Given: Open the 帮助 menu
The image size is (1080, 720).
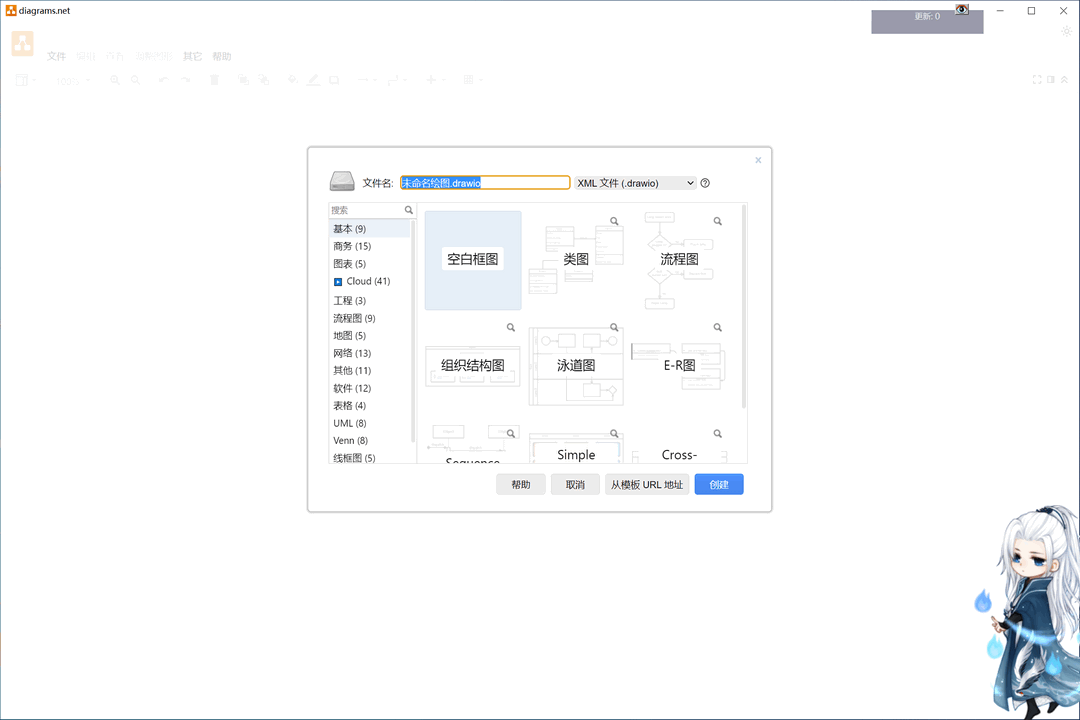Looking at the screenshot, I should tap(222, 56).
